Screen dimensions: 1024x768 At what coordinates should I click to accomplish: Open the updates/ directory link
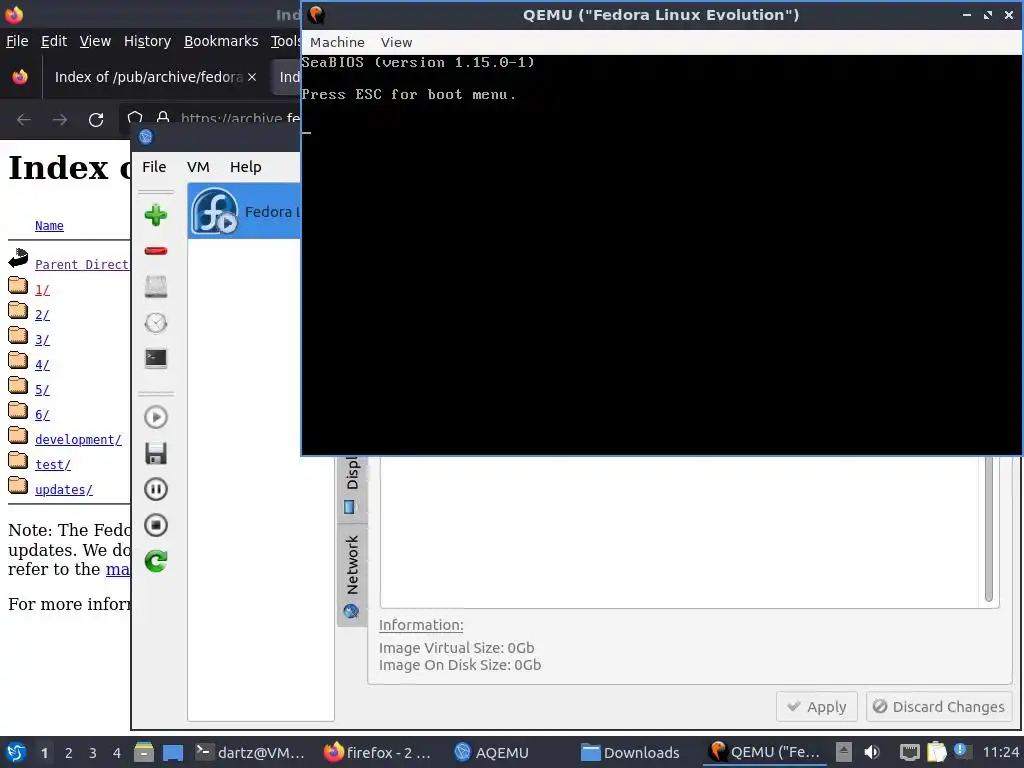63,489
